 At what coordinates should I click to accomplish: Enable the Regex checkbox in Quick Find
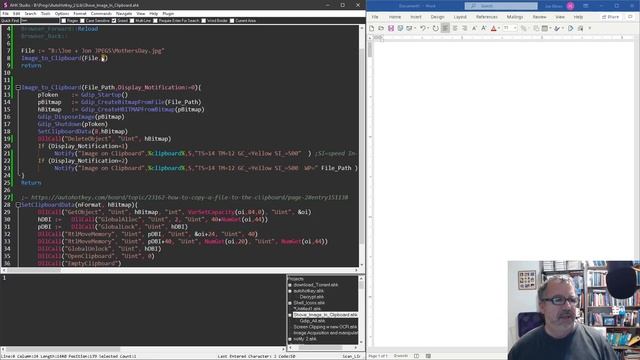(x=64, y=20)
